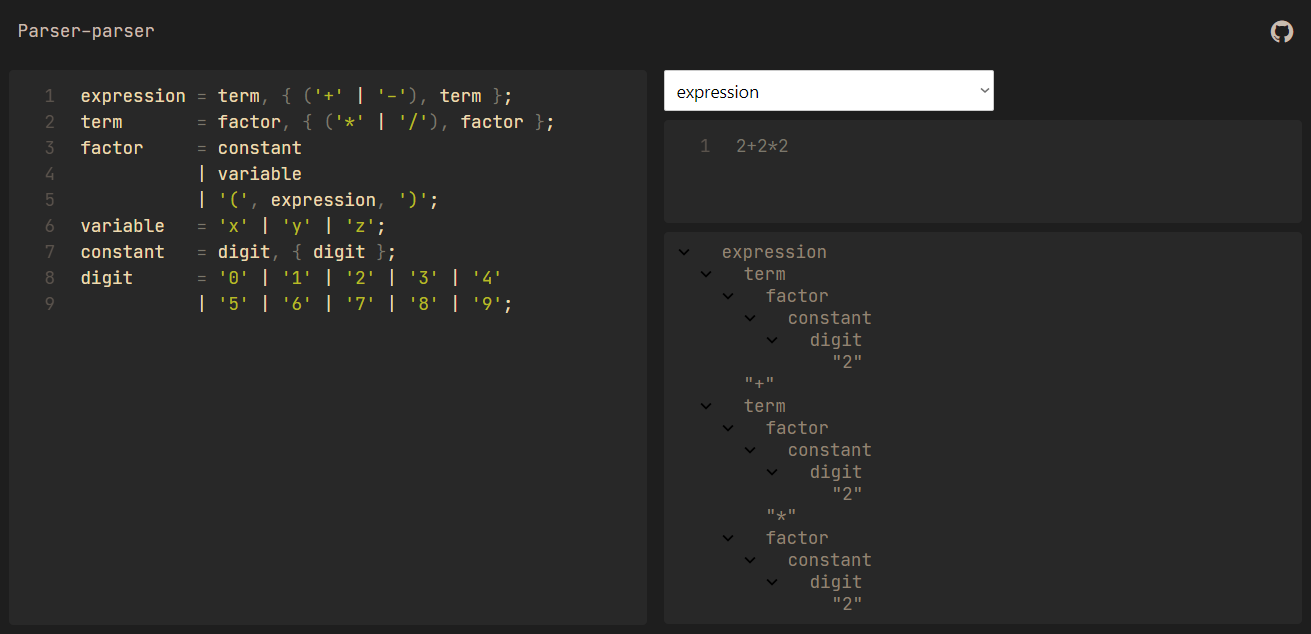Image resolution: width=1311 pixels, height=634 pixels.
Task: Place cursor on expression rule name in grammar
Action: (133, 96)
